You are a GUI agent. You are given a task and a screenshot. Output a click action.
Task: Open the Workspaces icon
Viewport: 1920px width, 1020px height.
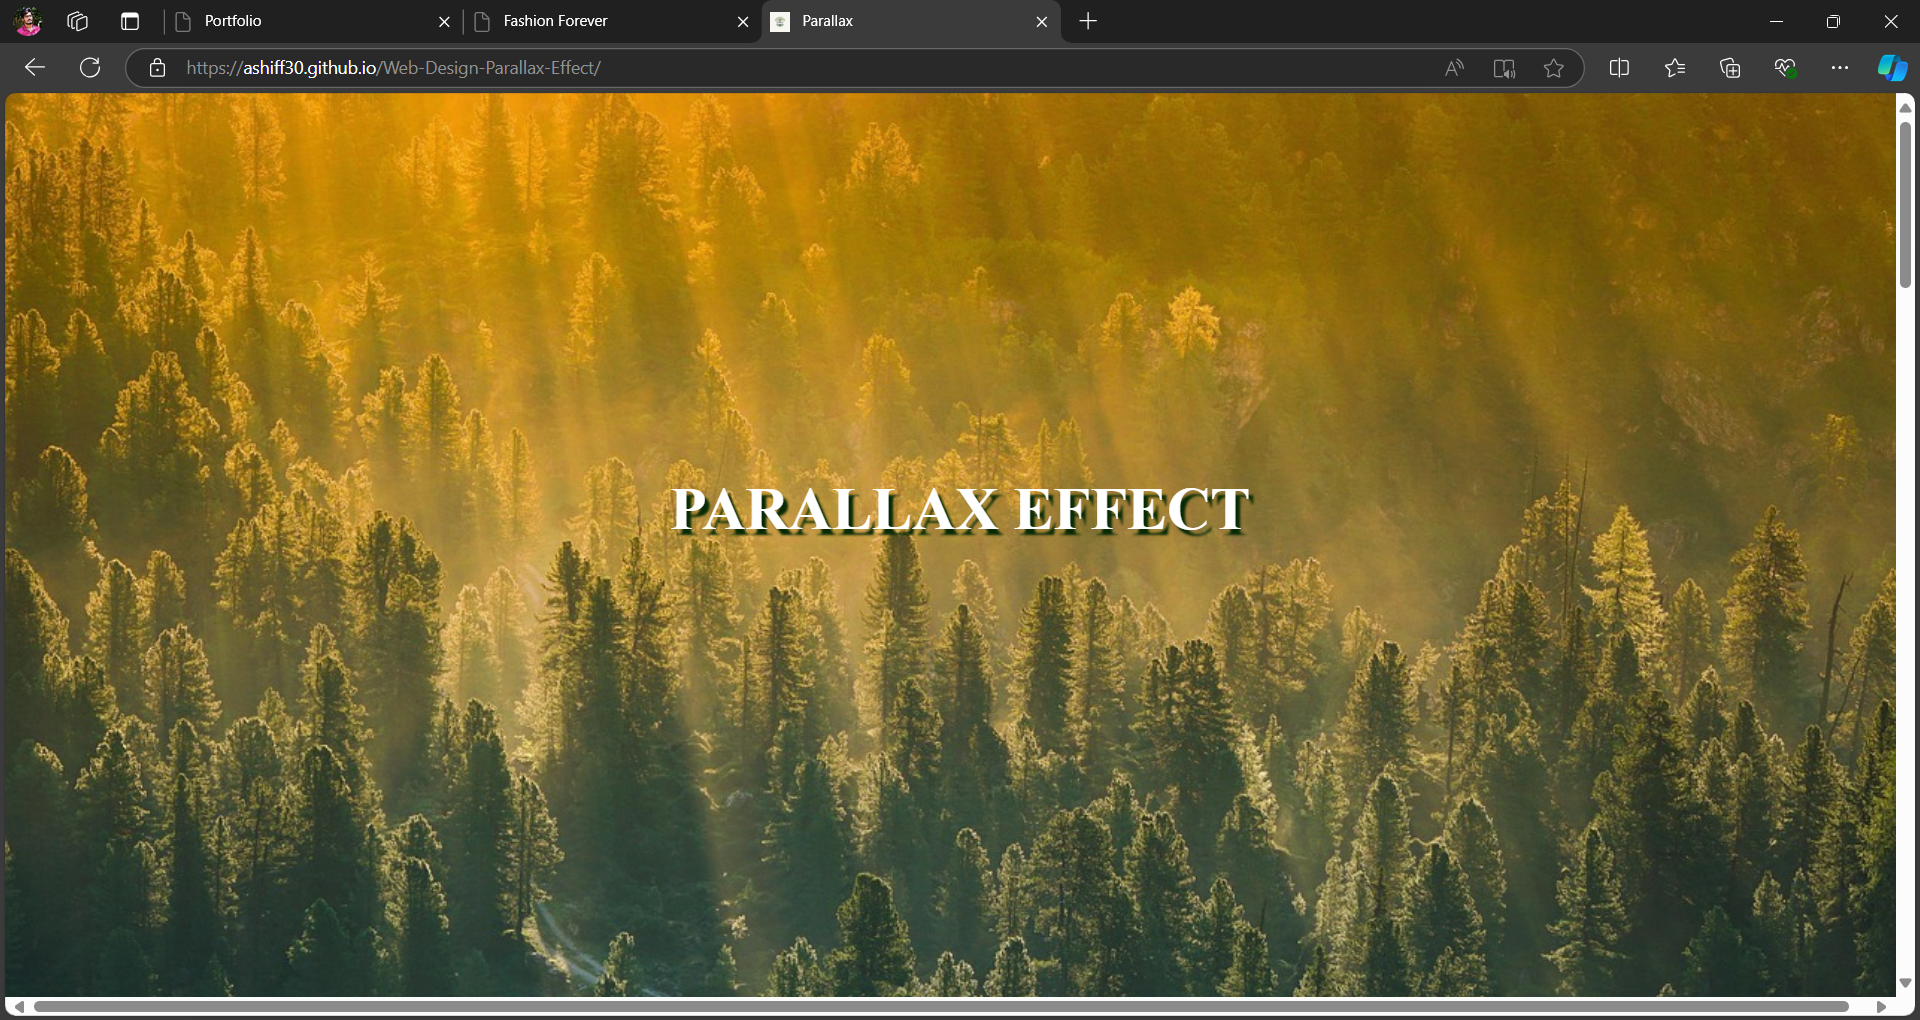pyautogui.click(x=78, y=21)
